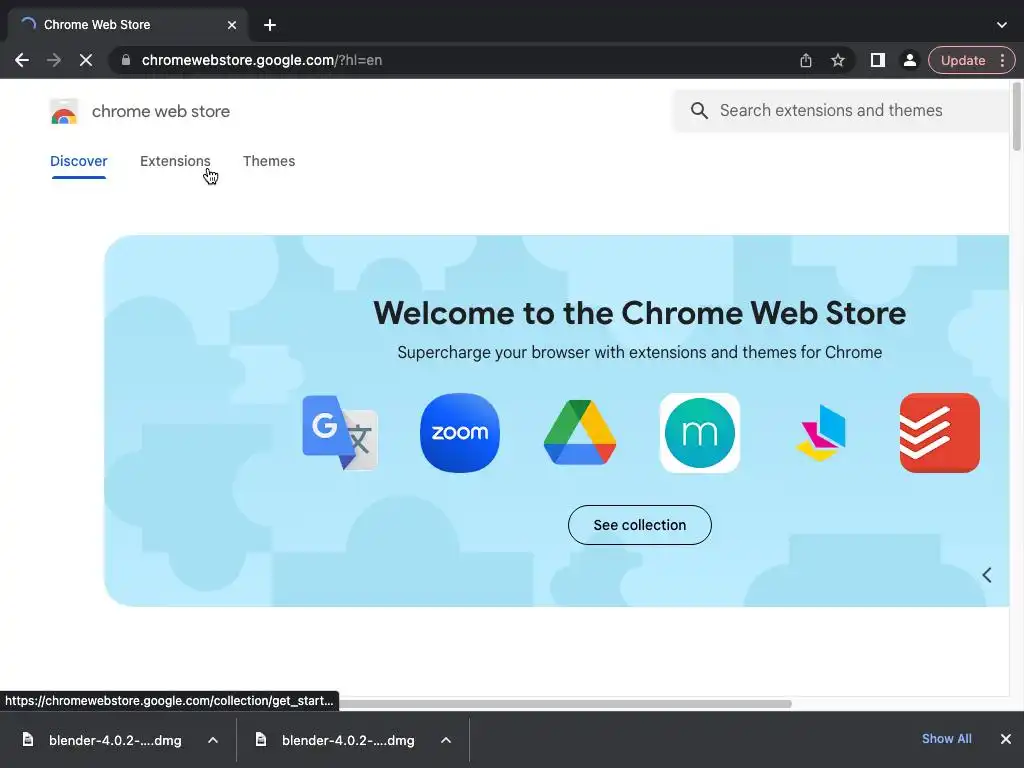This screenshot has height=768, width=1024.
Task: Expand options for second blender download
Action: tap(446, 740)
